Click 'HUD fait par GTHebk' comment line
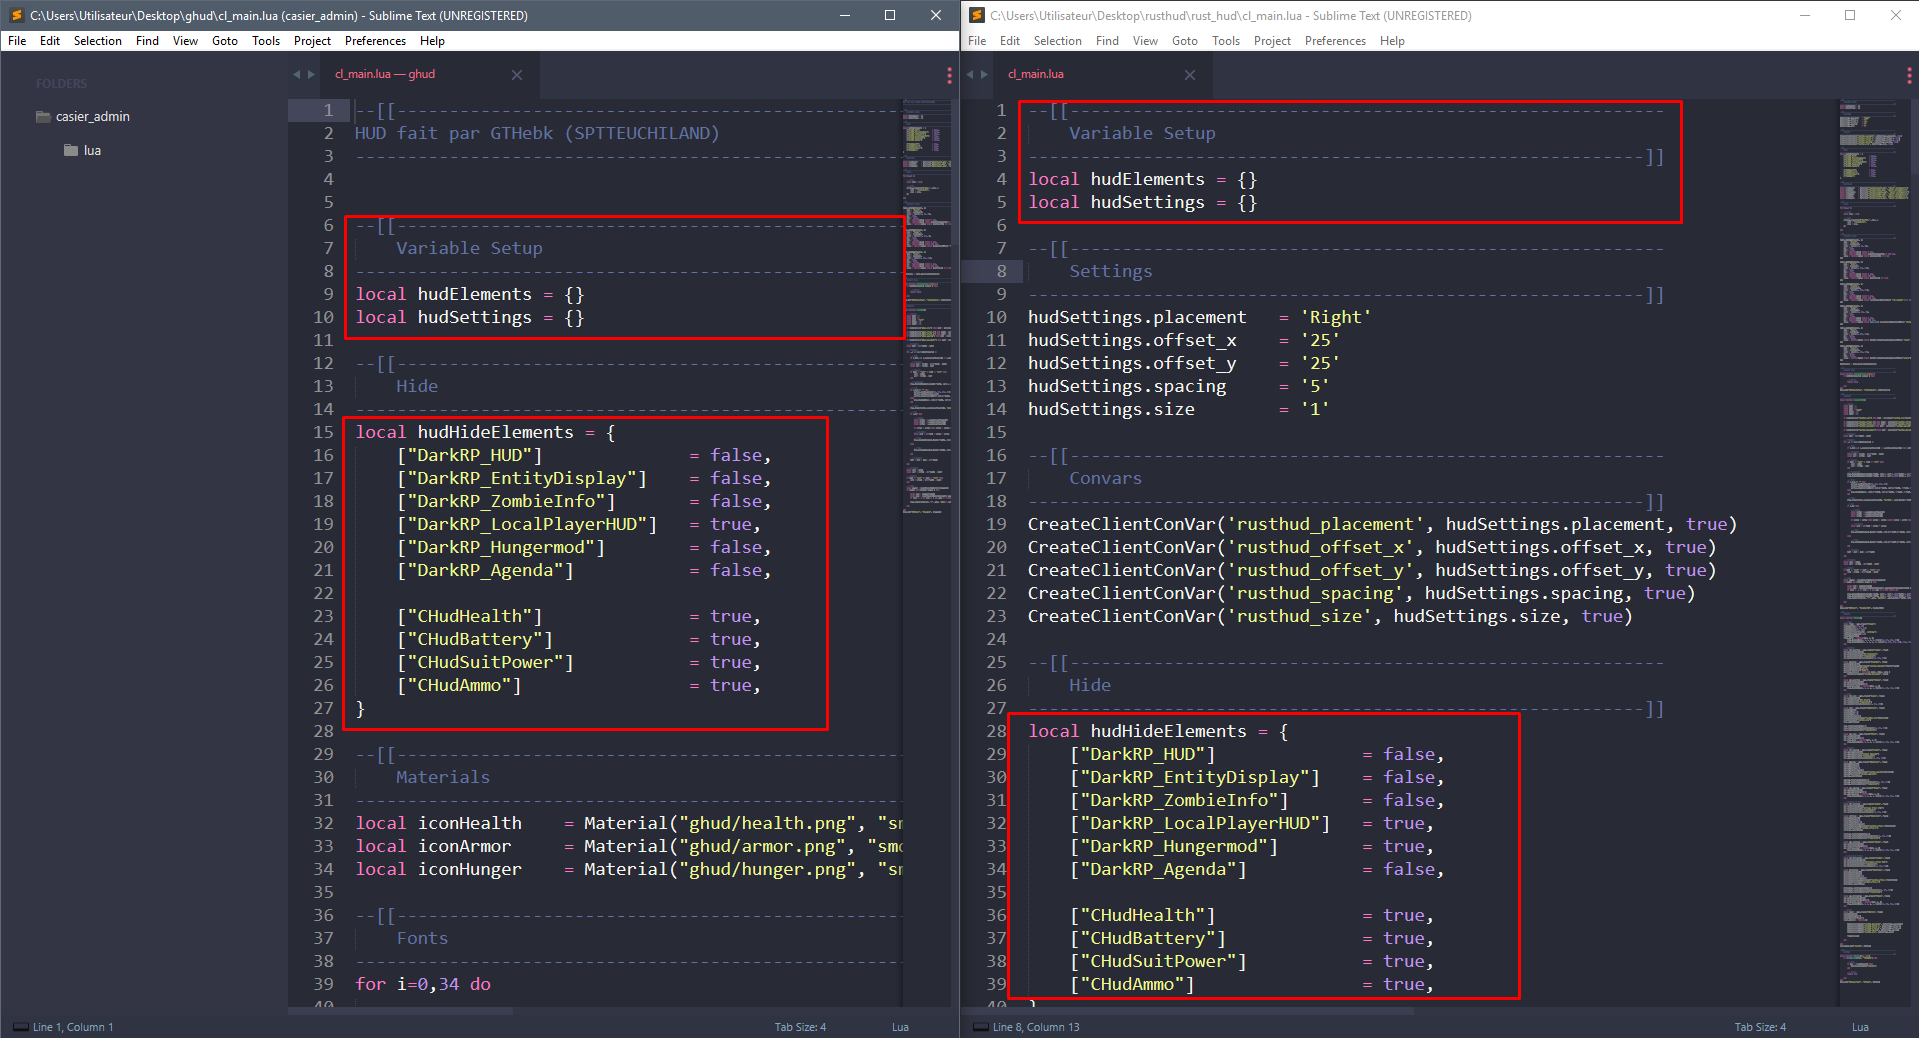 [537, 133]
